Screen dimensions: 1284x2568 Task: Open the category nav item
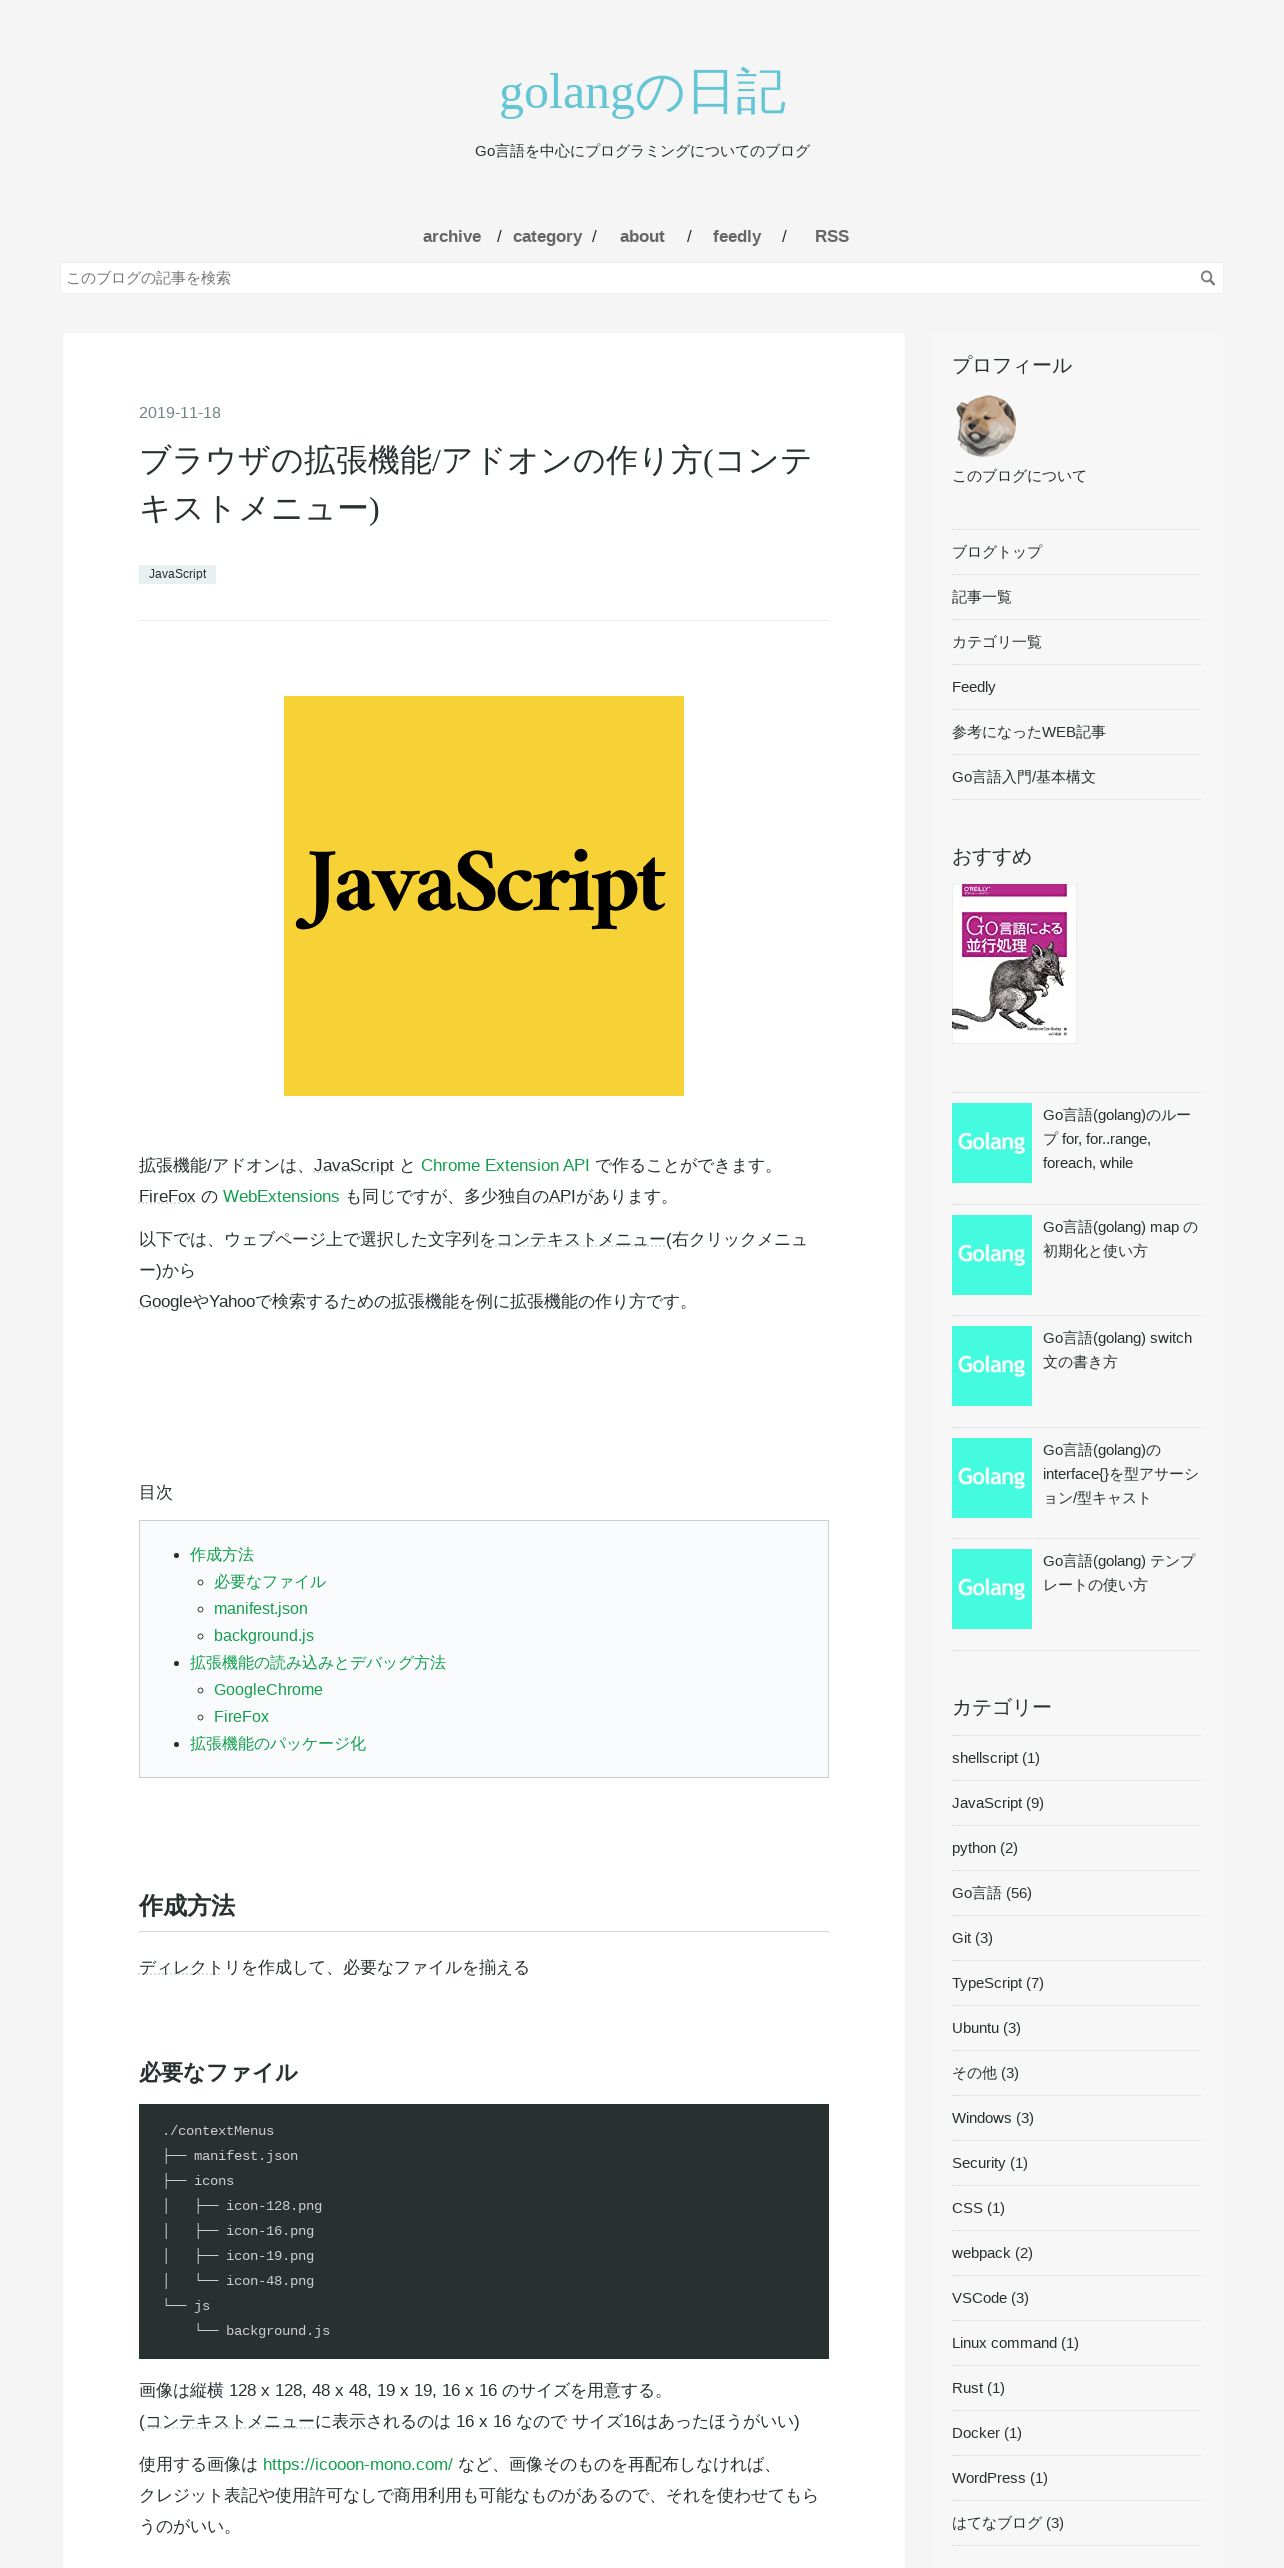point(547,236)
